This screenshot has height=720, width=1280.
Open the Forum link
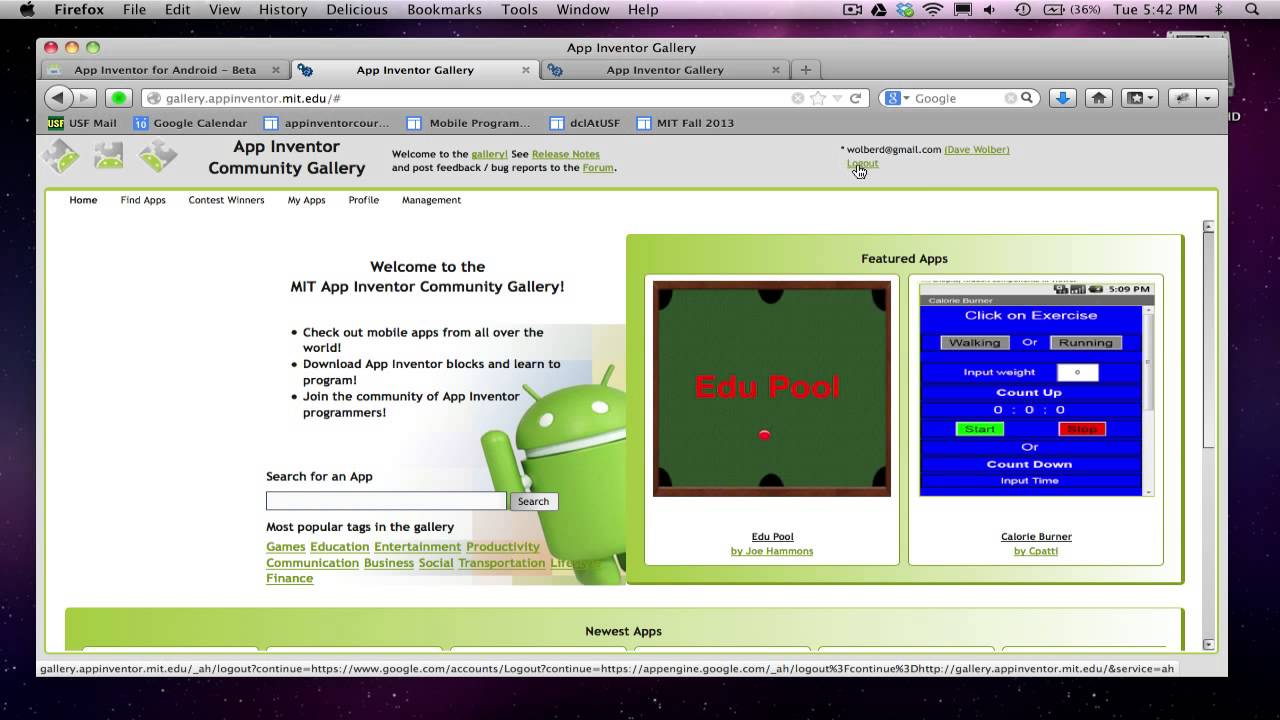[598, 168]
